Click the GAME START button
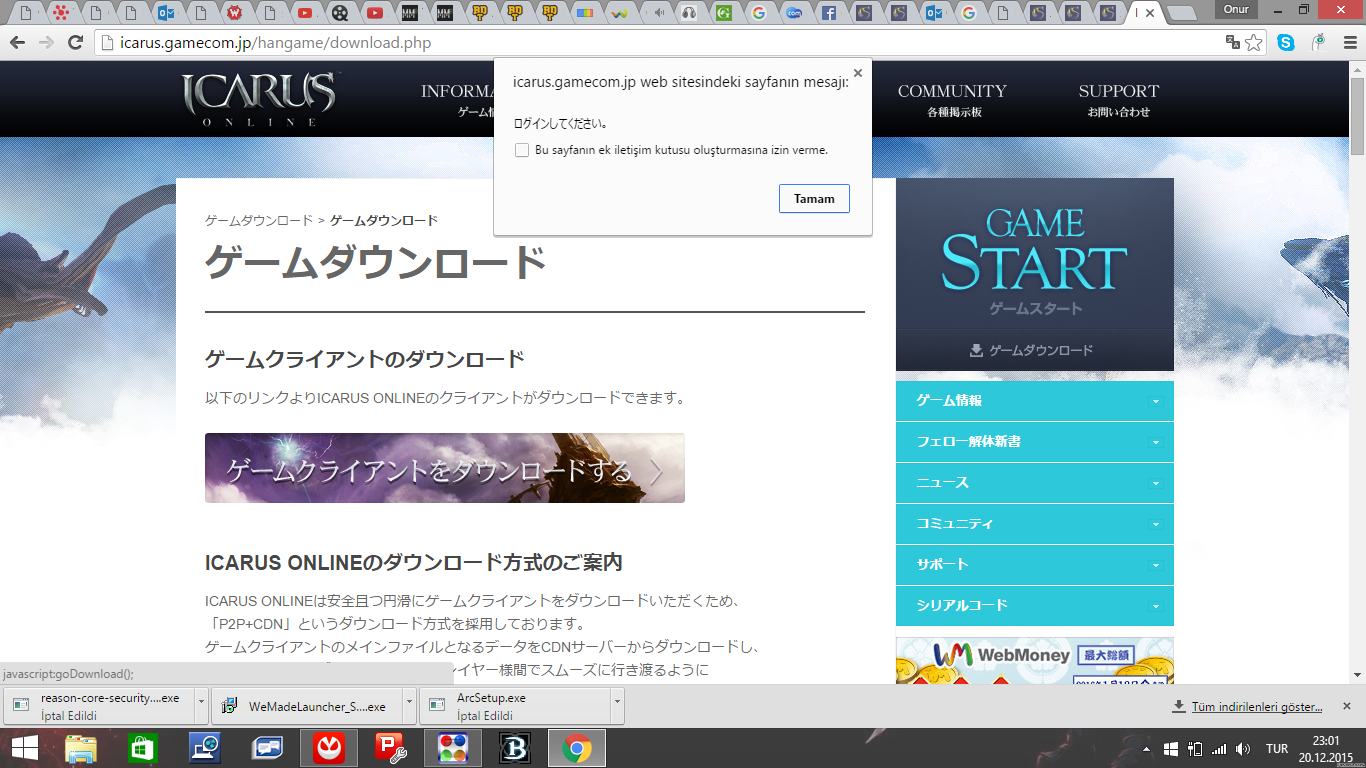This screenshot has width=1366, height=768. coord(1034,253)
